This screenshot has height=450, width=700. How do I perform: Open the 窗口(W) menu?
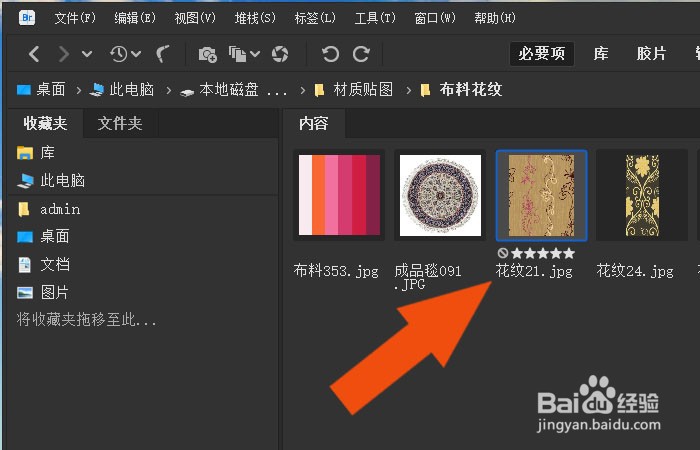click(x=435, y=18)
